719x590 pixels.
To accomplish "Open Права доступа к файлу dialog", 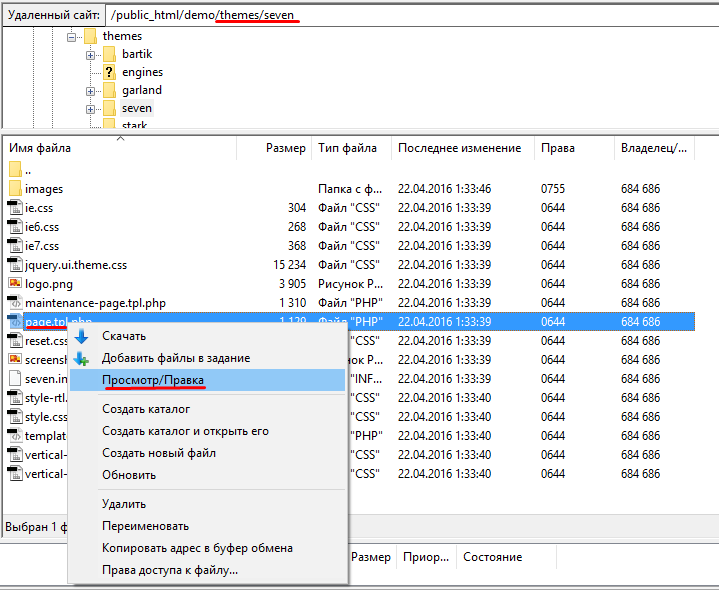I will click(207, 570).
